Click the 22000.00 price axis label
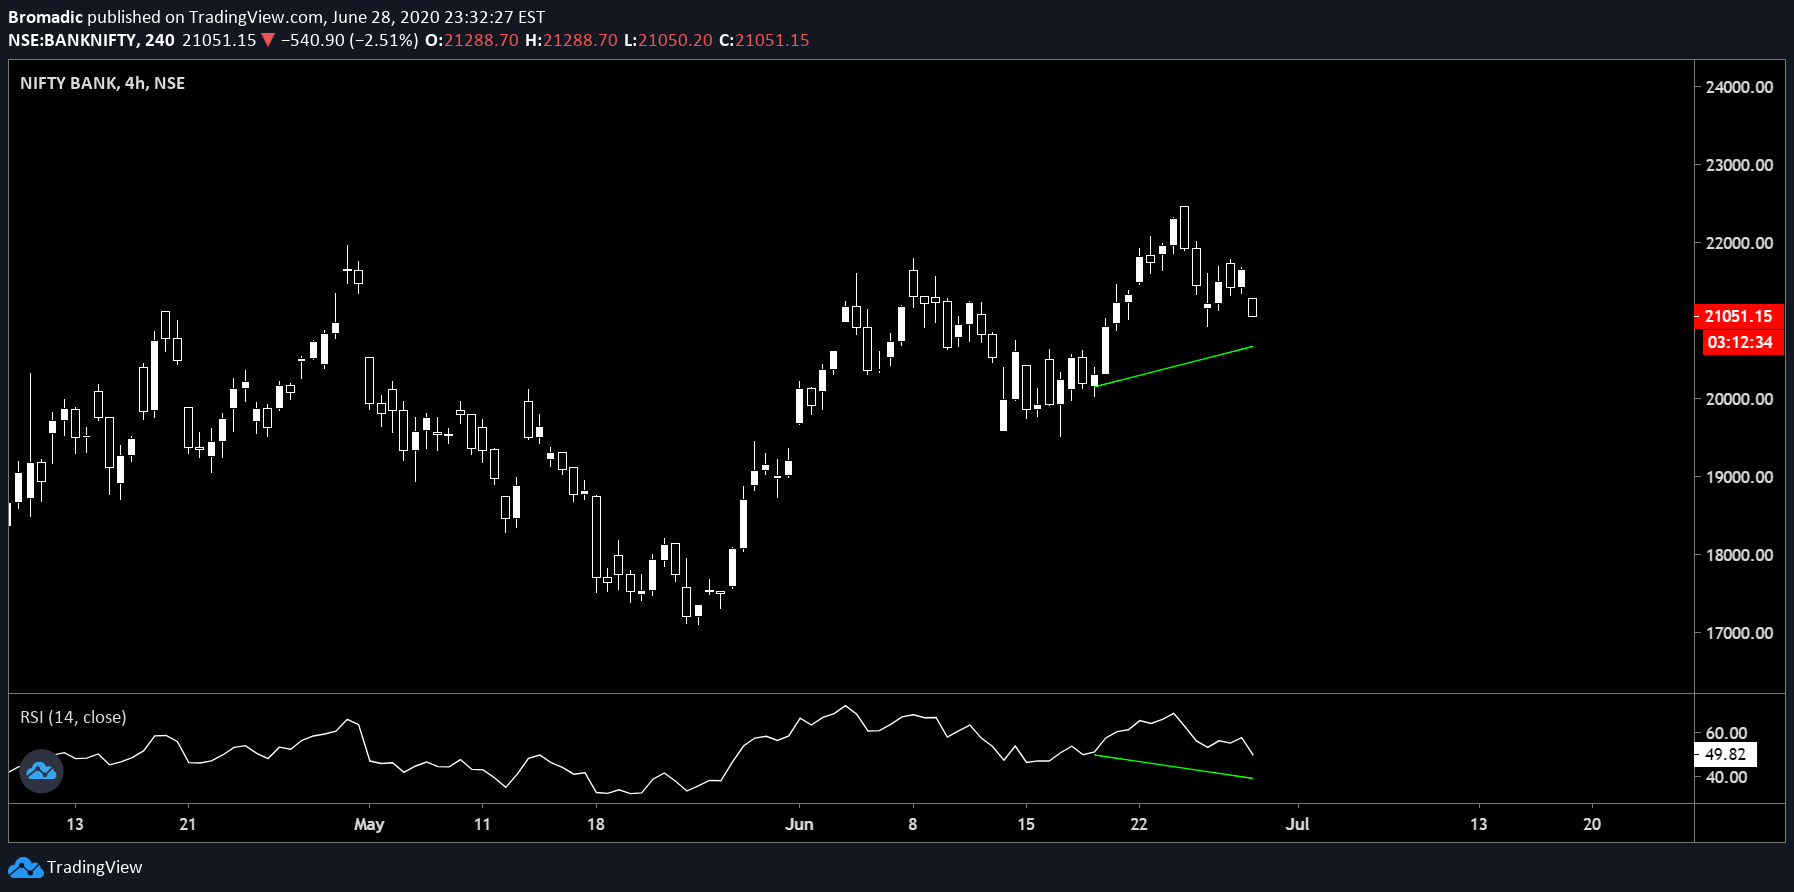 coord(1739,243)
